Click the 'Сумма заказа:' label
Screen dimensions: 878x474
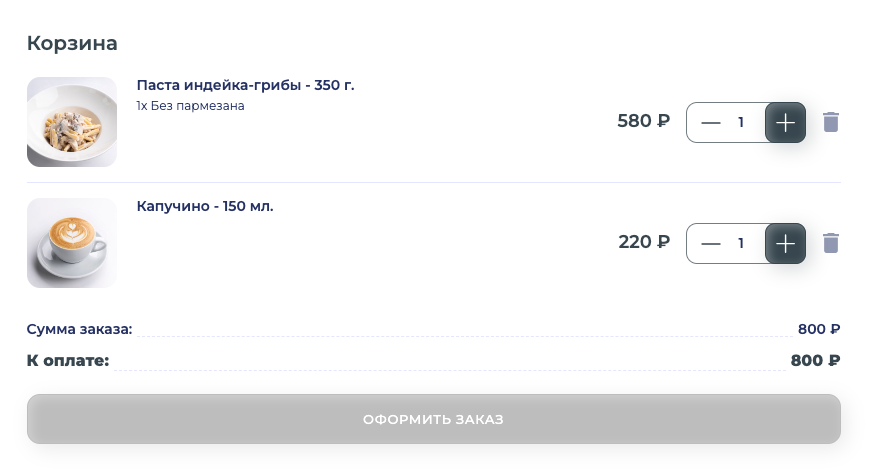(79, 329)
